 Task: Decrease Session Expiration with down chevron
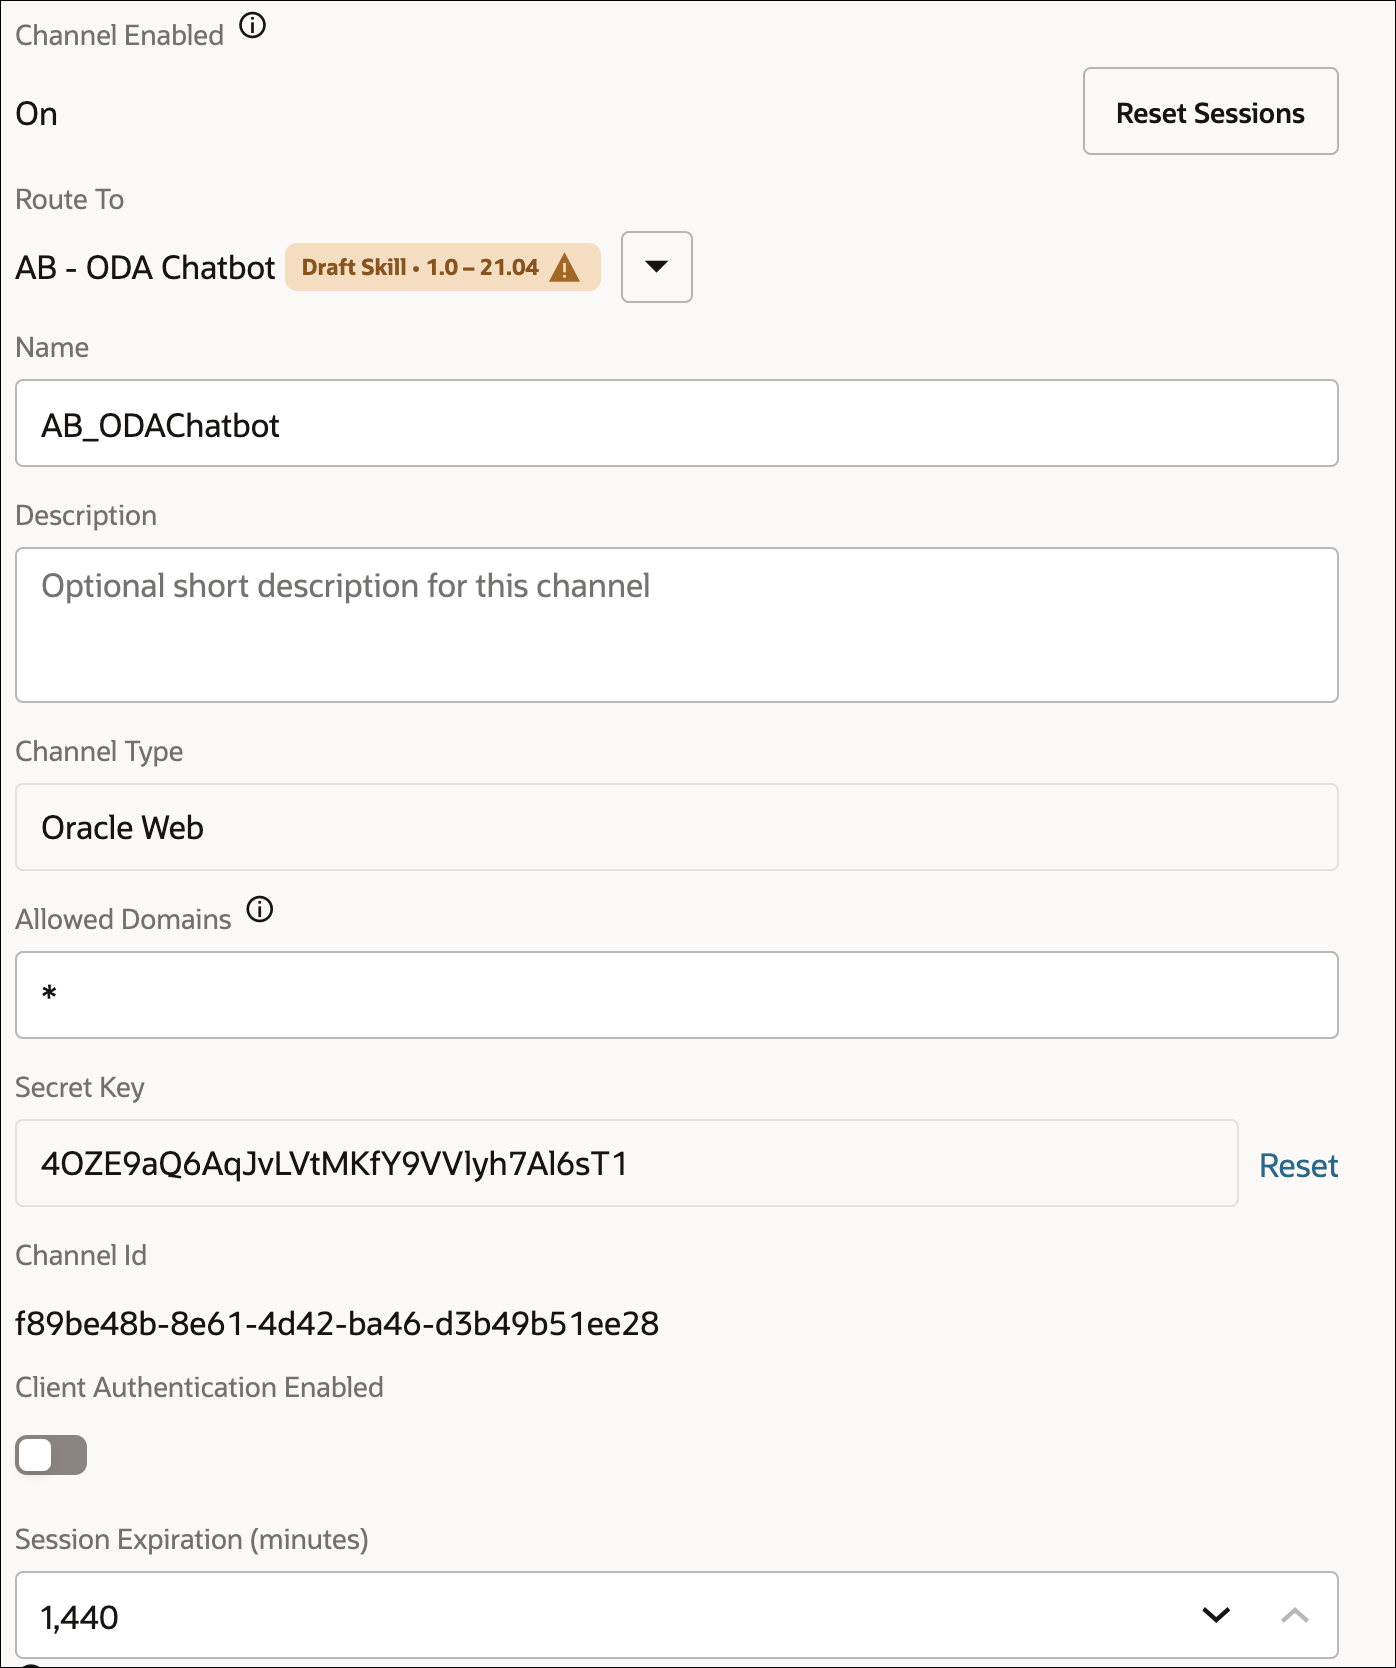(x=1216, y=1615)
